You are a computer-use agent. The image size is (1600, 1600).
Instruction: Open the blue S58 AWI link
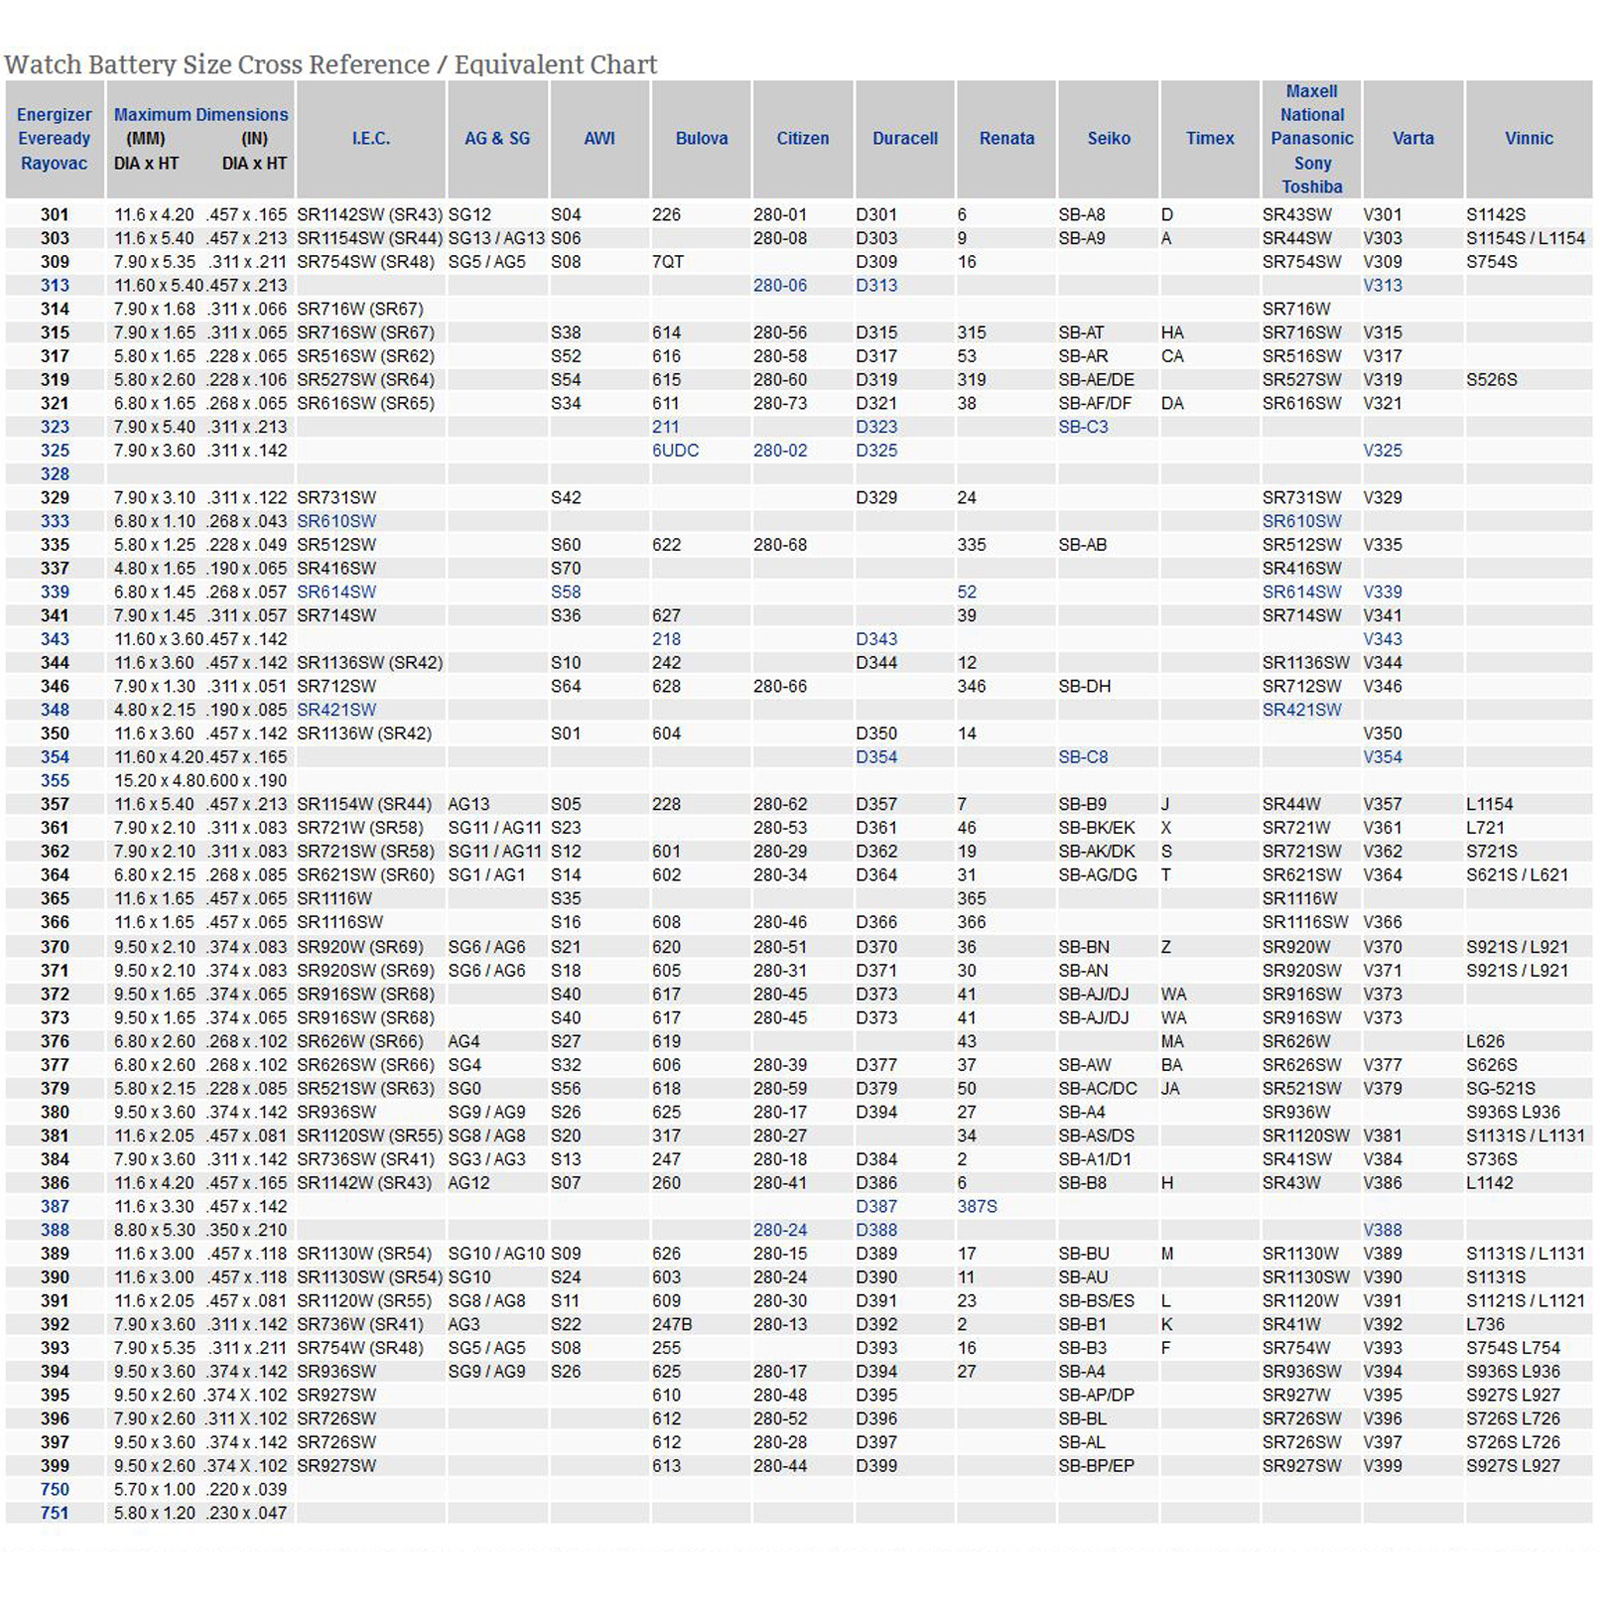[x=566, y=593]
